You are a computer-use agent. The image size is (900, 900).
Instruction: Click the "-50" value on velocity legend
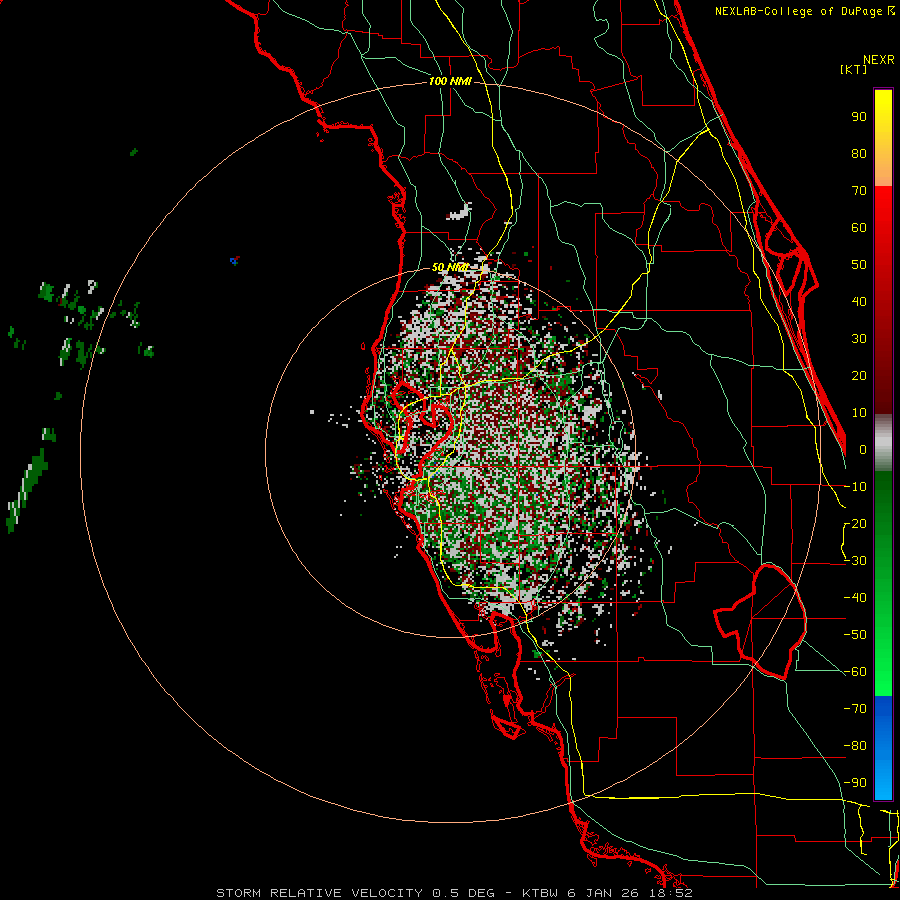point(855,635)
